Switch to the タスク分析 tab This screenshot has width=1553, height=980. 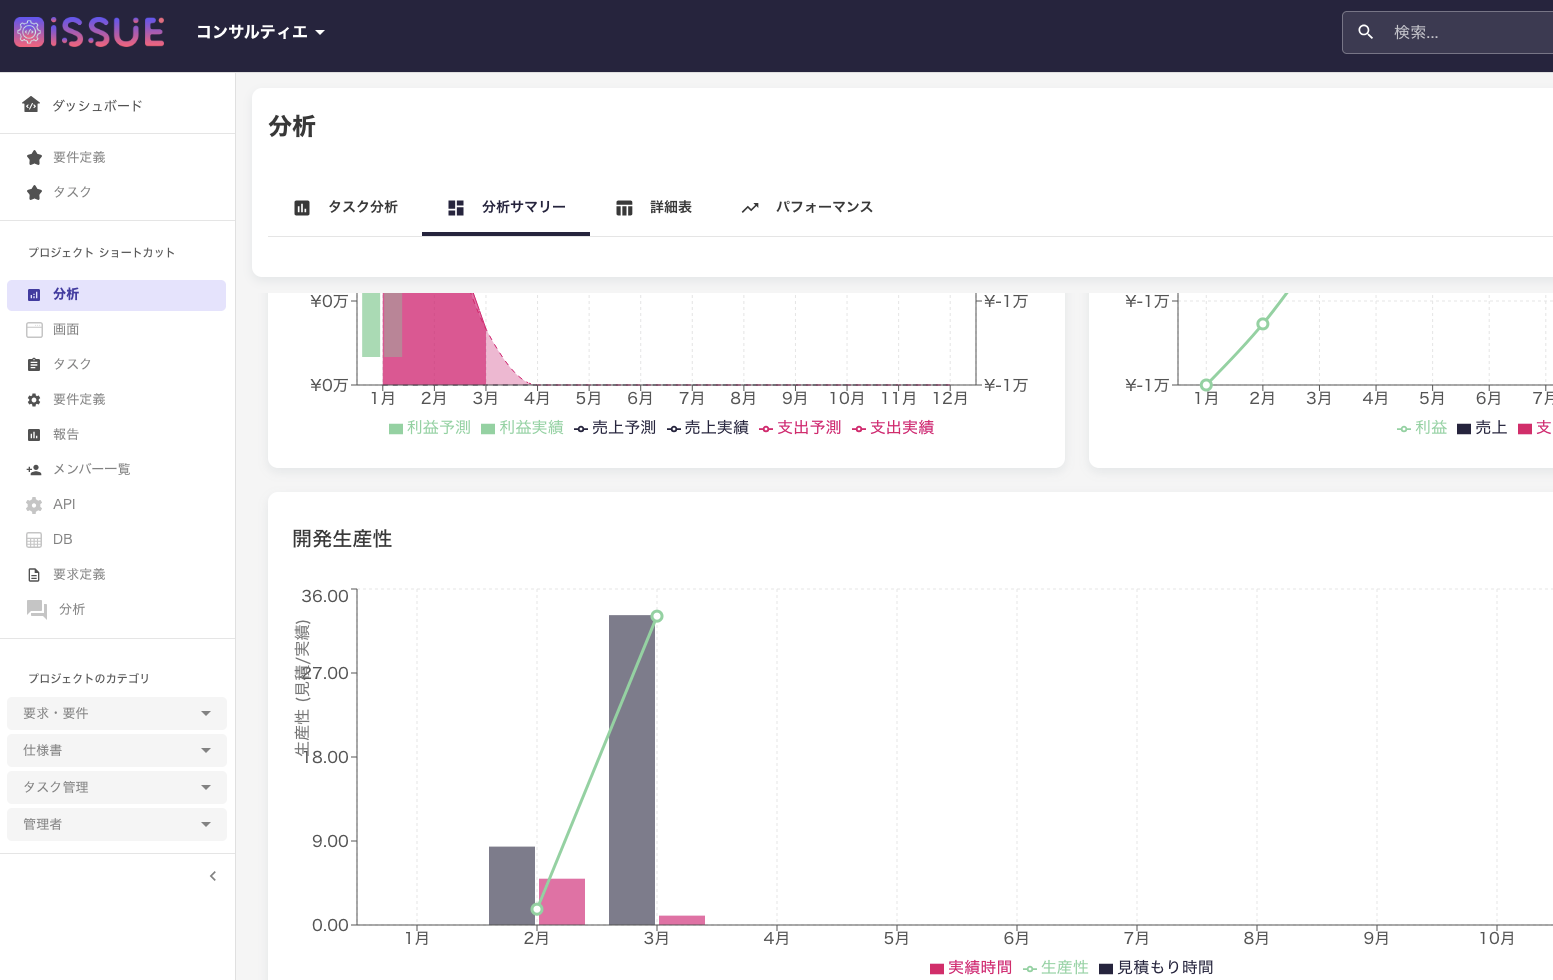click(x=346, y=207)
